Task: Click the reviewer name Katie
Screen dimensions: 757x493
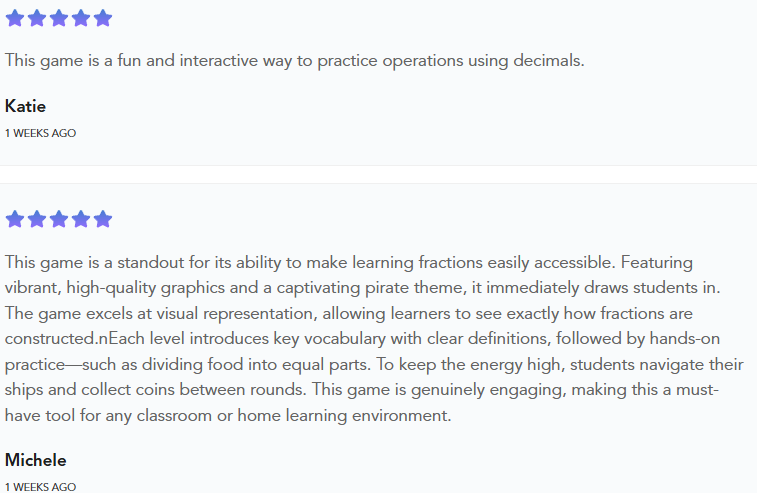Action: (26, 106)
